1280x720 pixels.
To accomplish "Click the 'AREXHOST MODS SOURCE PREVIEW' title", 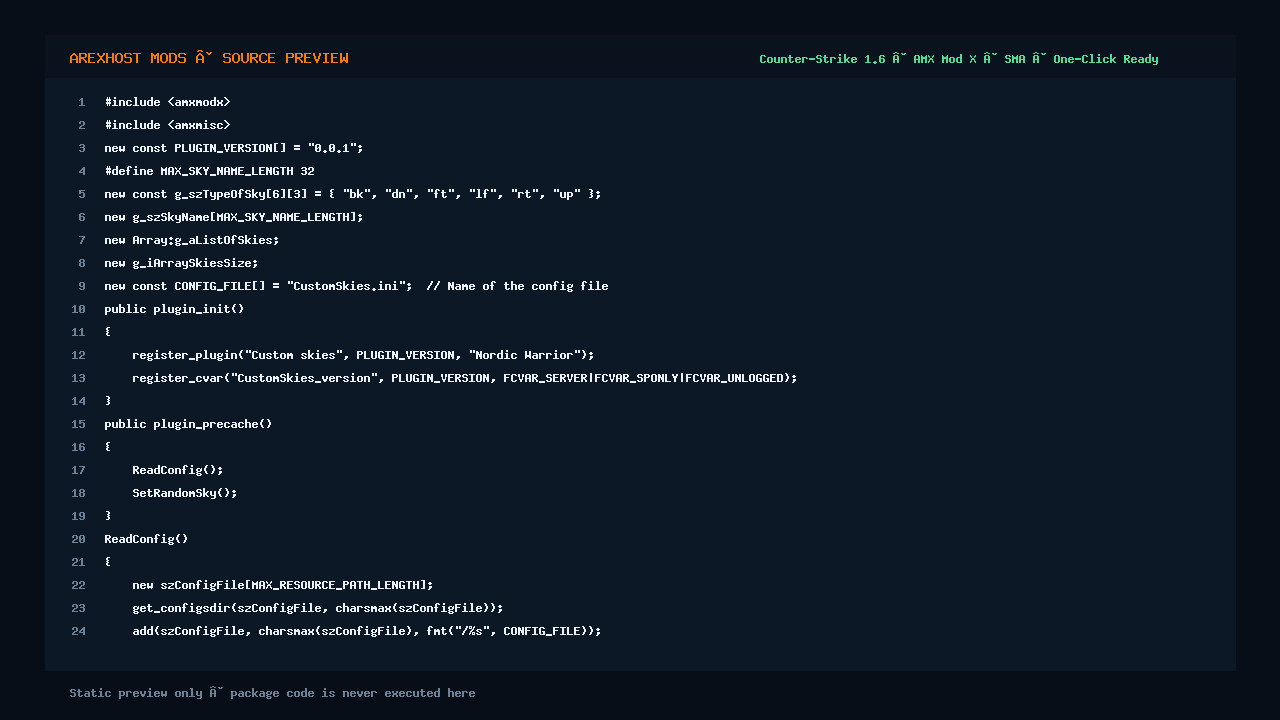I will coord(209,58).
